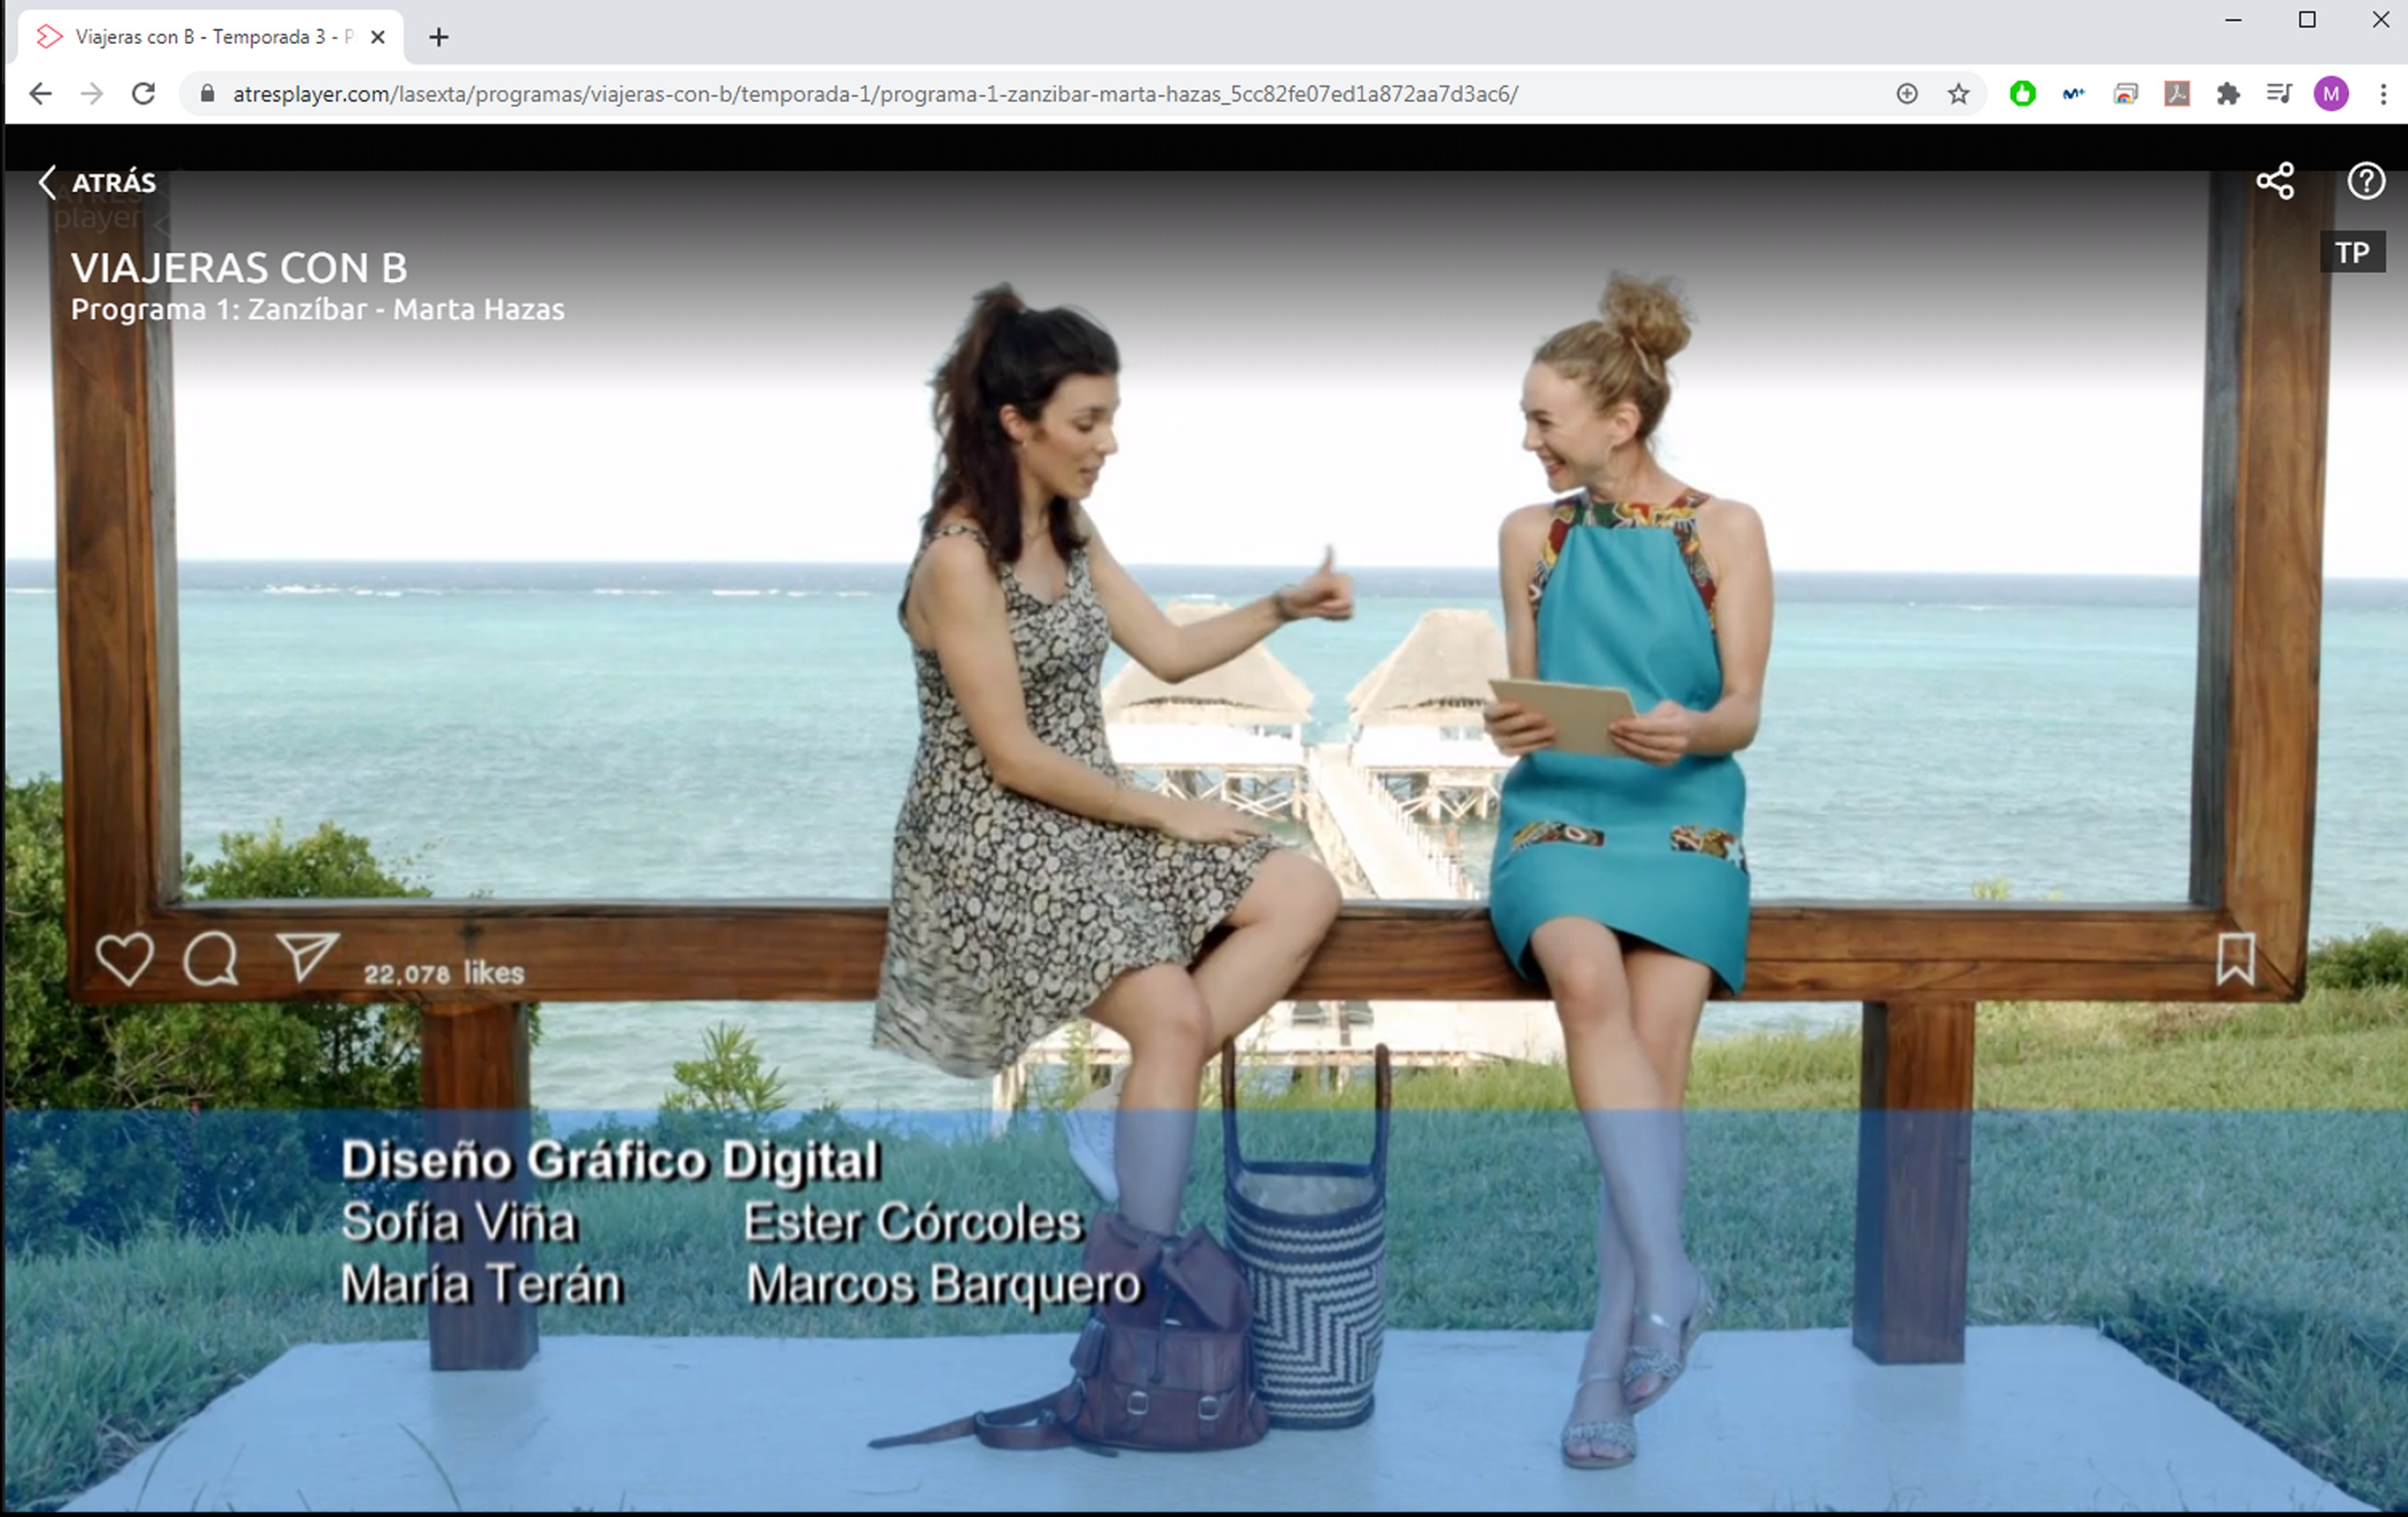Screen dimensions: 2408x1517
Task: Open the Movistar+ extension icon
Action: point(2073,94)
